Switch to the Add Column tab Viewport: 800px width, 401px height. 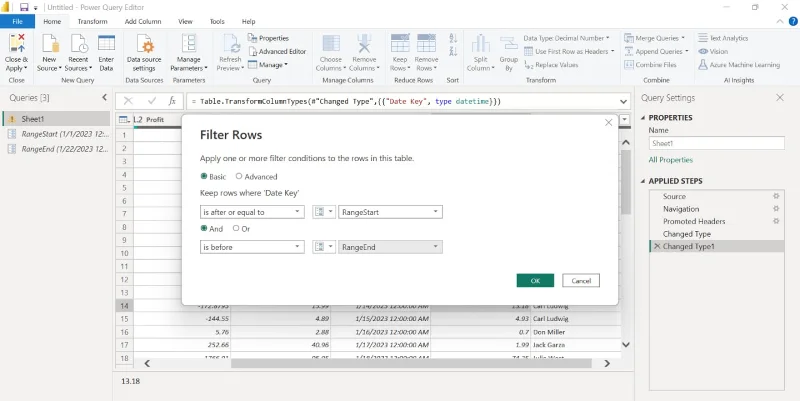coord(143,21)
